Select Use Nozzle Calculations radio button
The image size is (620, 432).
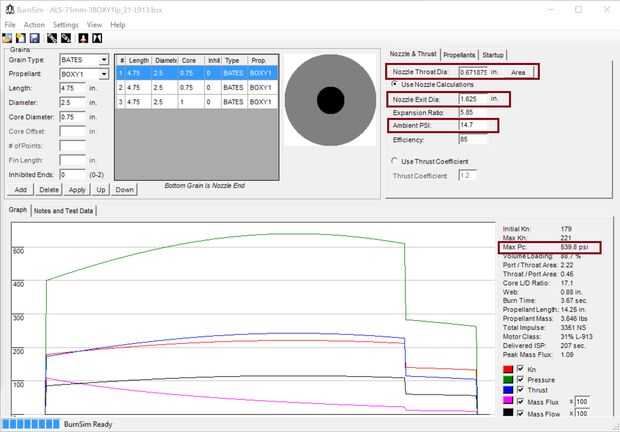click(395, 84)
